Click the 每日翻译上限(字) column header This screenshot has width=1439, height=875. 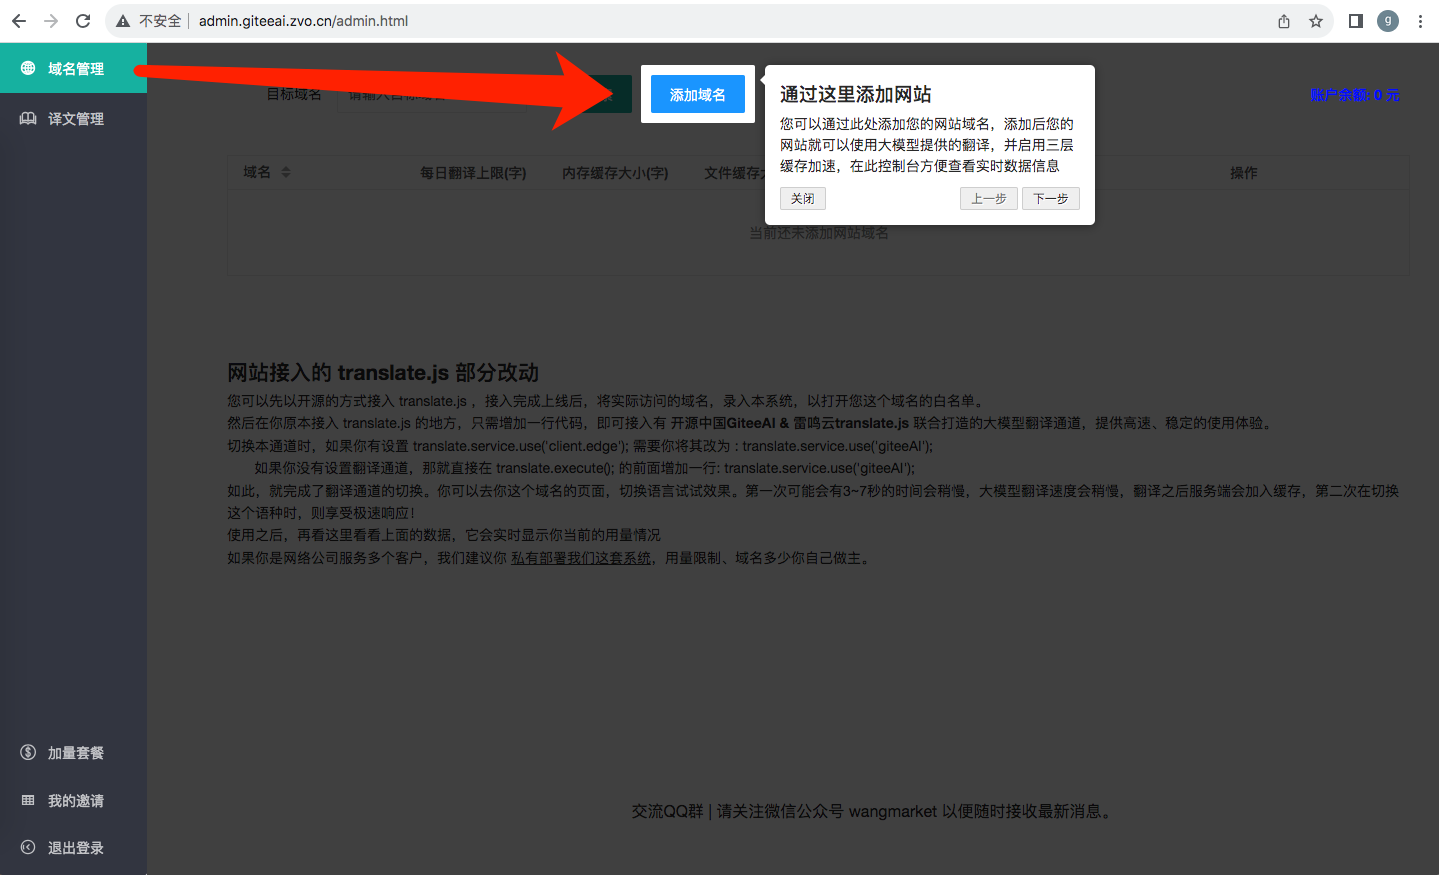(x=473, y=173)
